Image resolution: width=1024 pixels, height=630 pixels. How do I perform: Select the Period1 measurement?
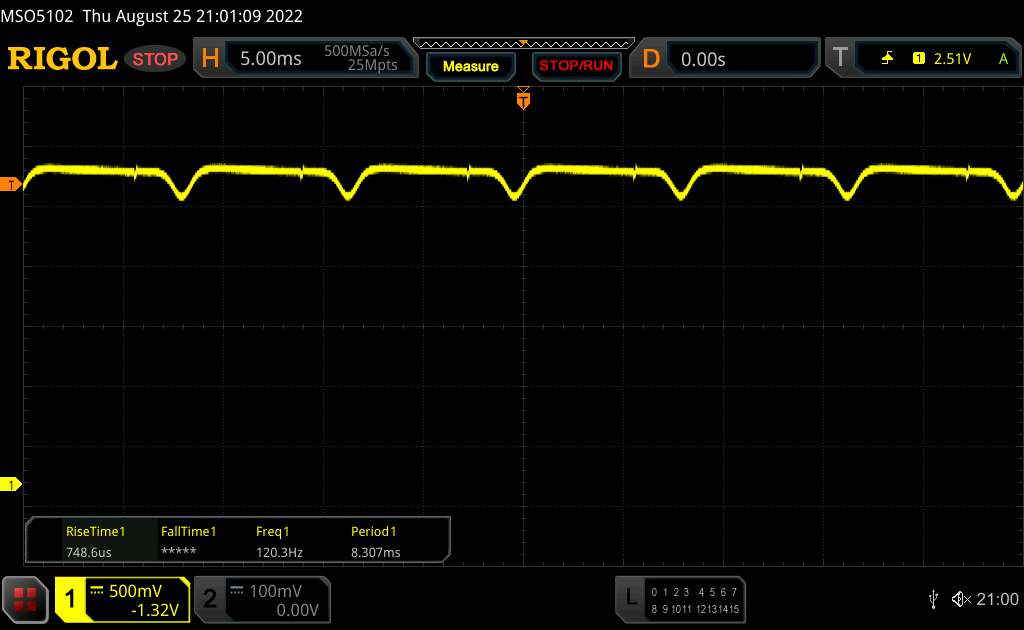pos(374,531)
